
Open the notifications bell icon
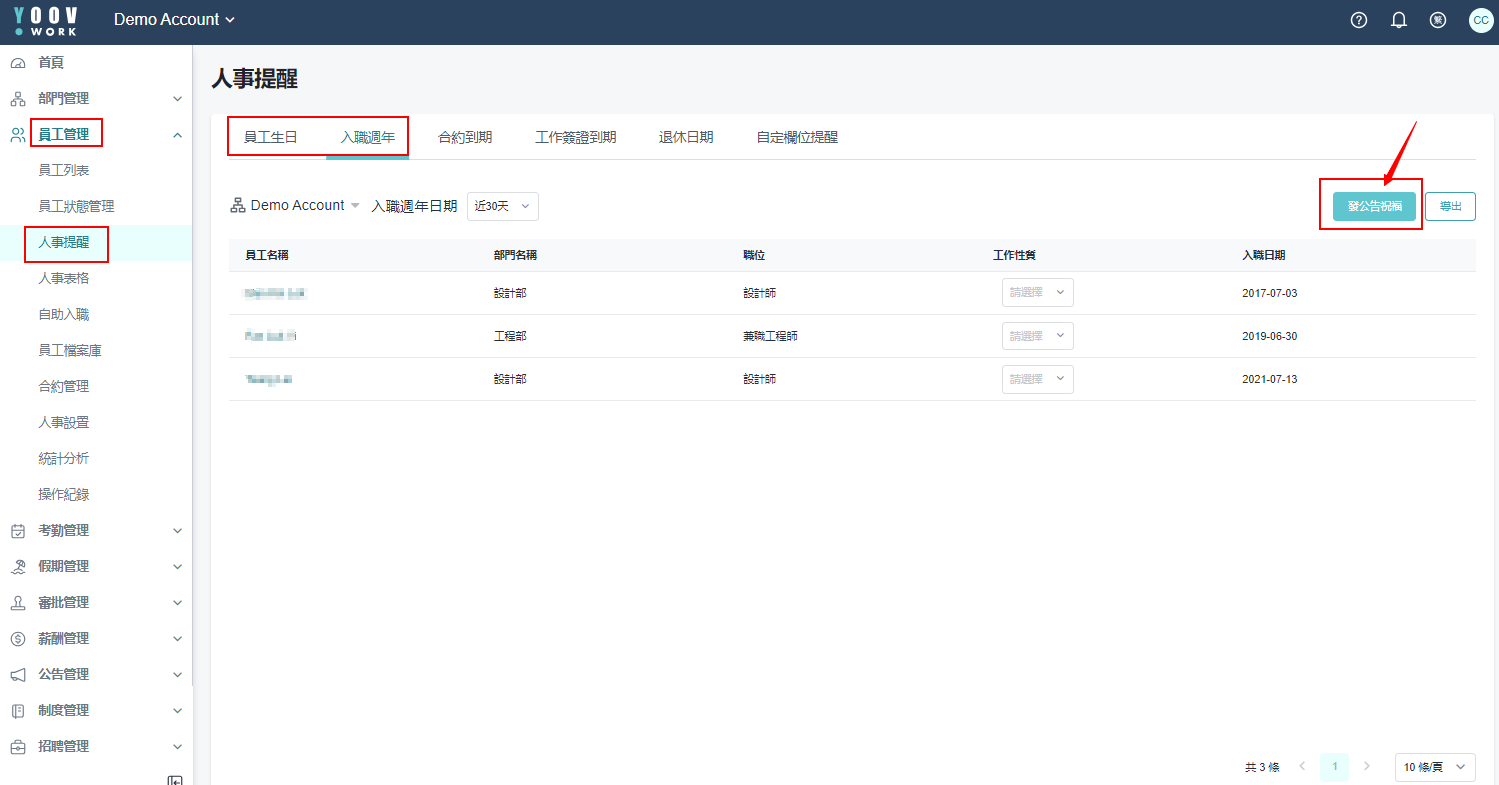[1399, 20]
